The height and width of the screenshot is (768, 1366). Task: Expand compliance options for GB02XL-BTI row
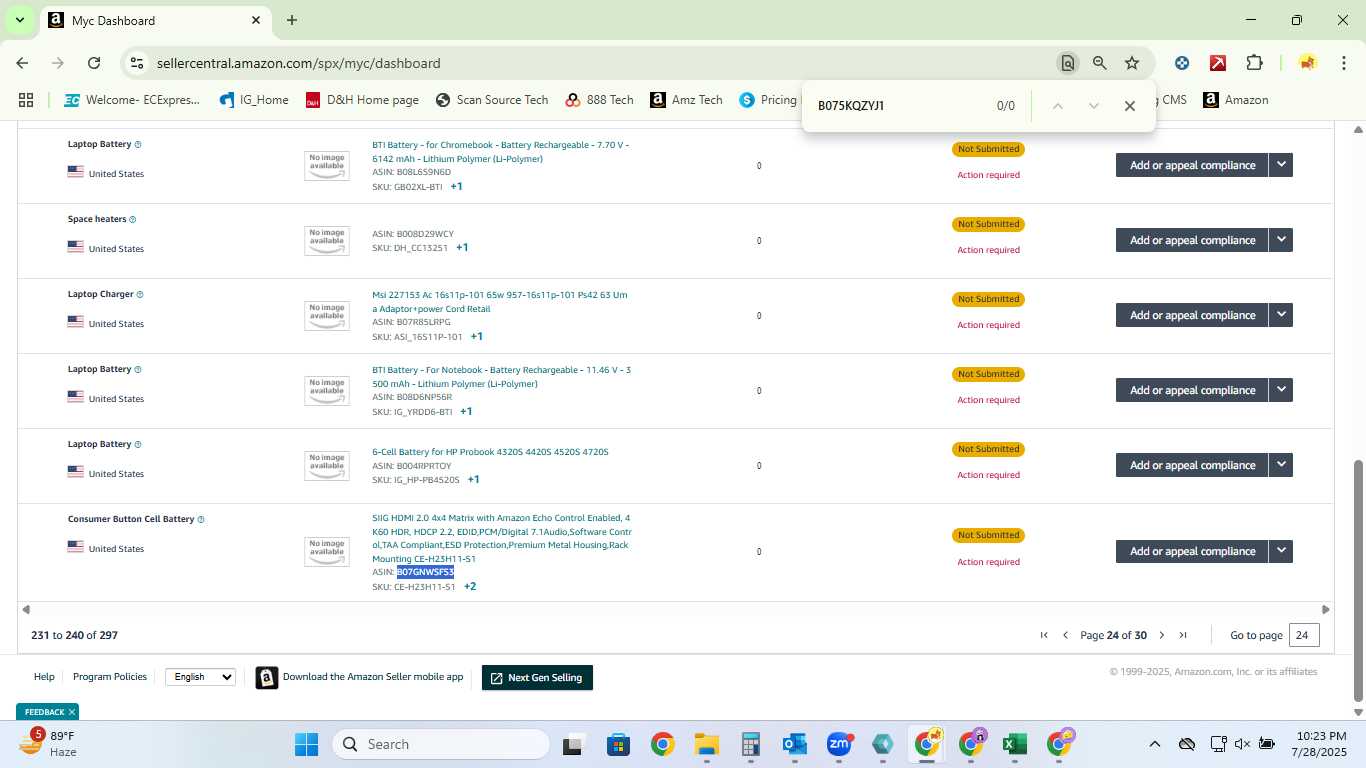[1281, 165]
